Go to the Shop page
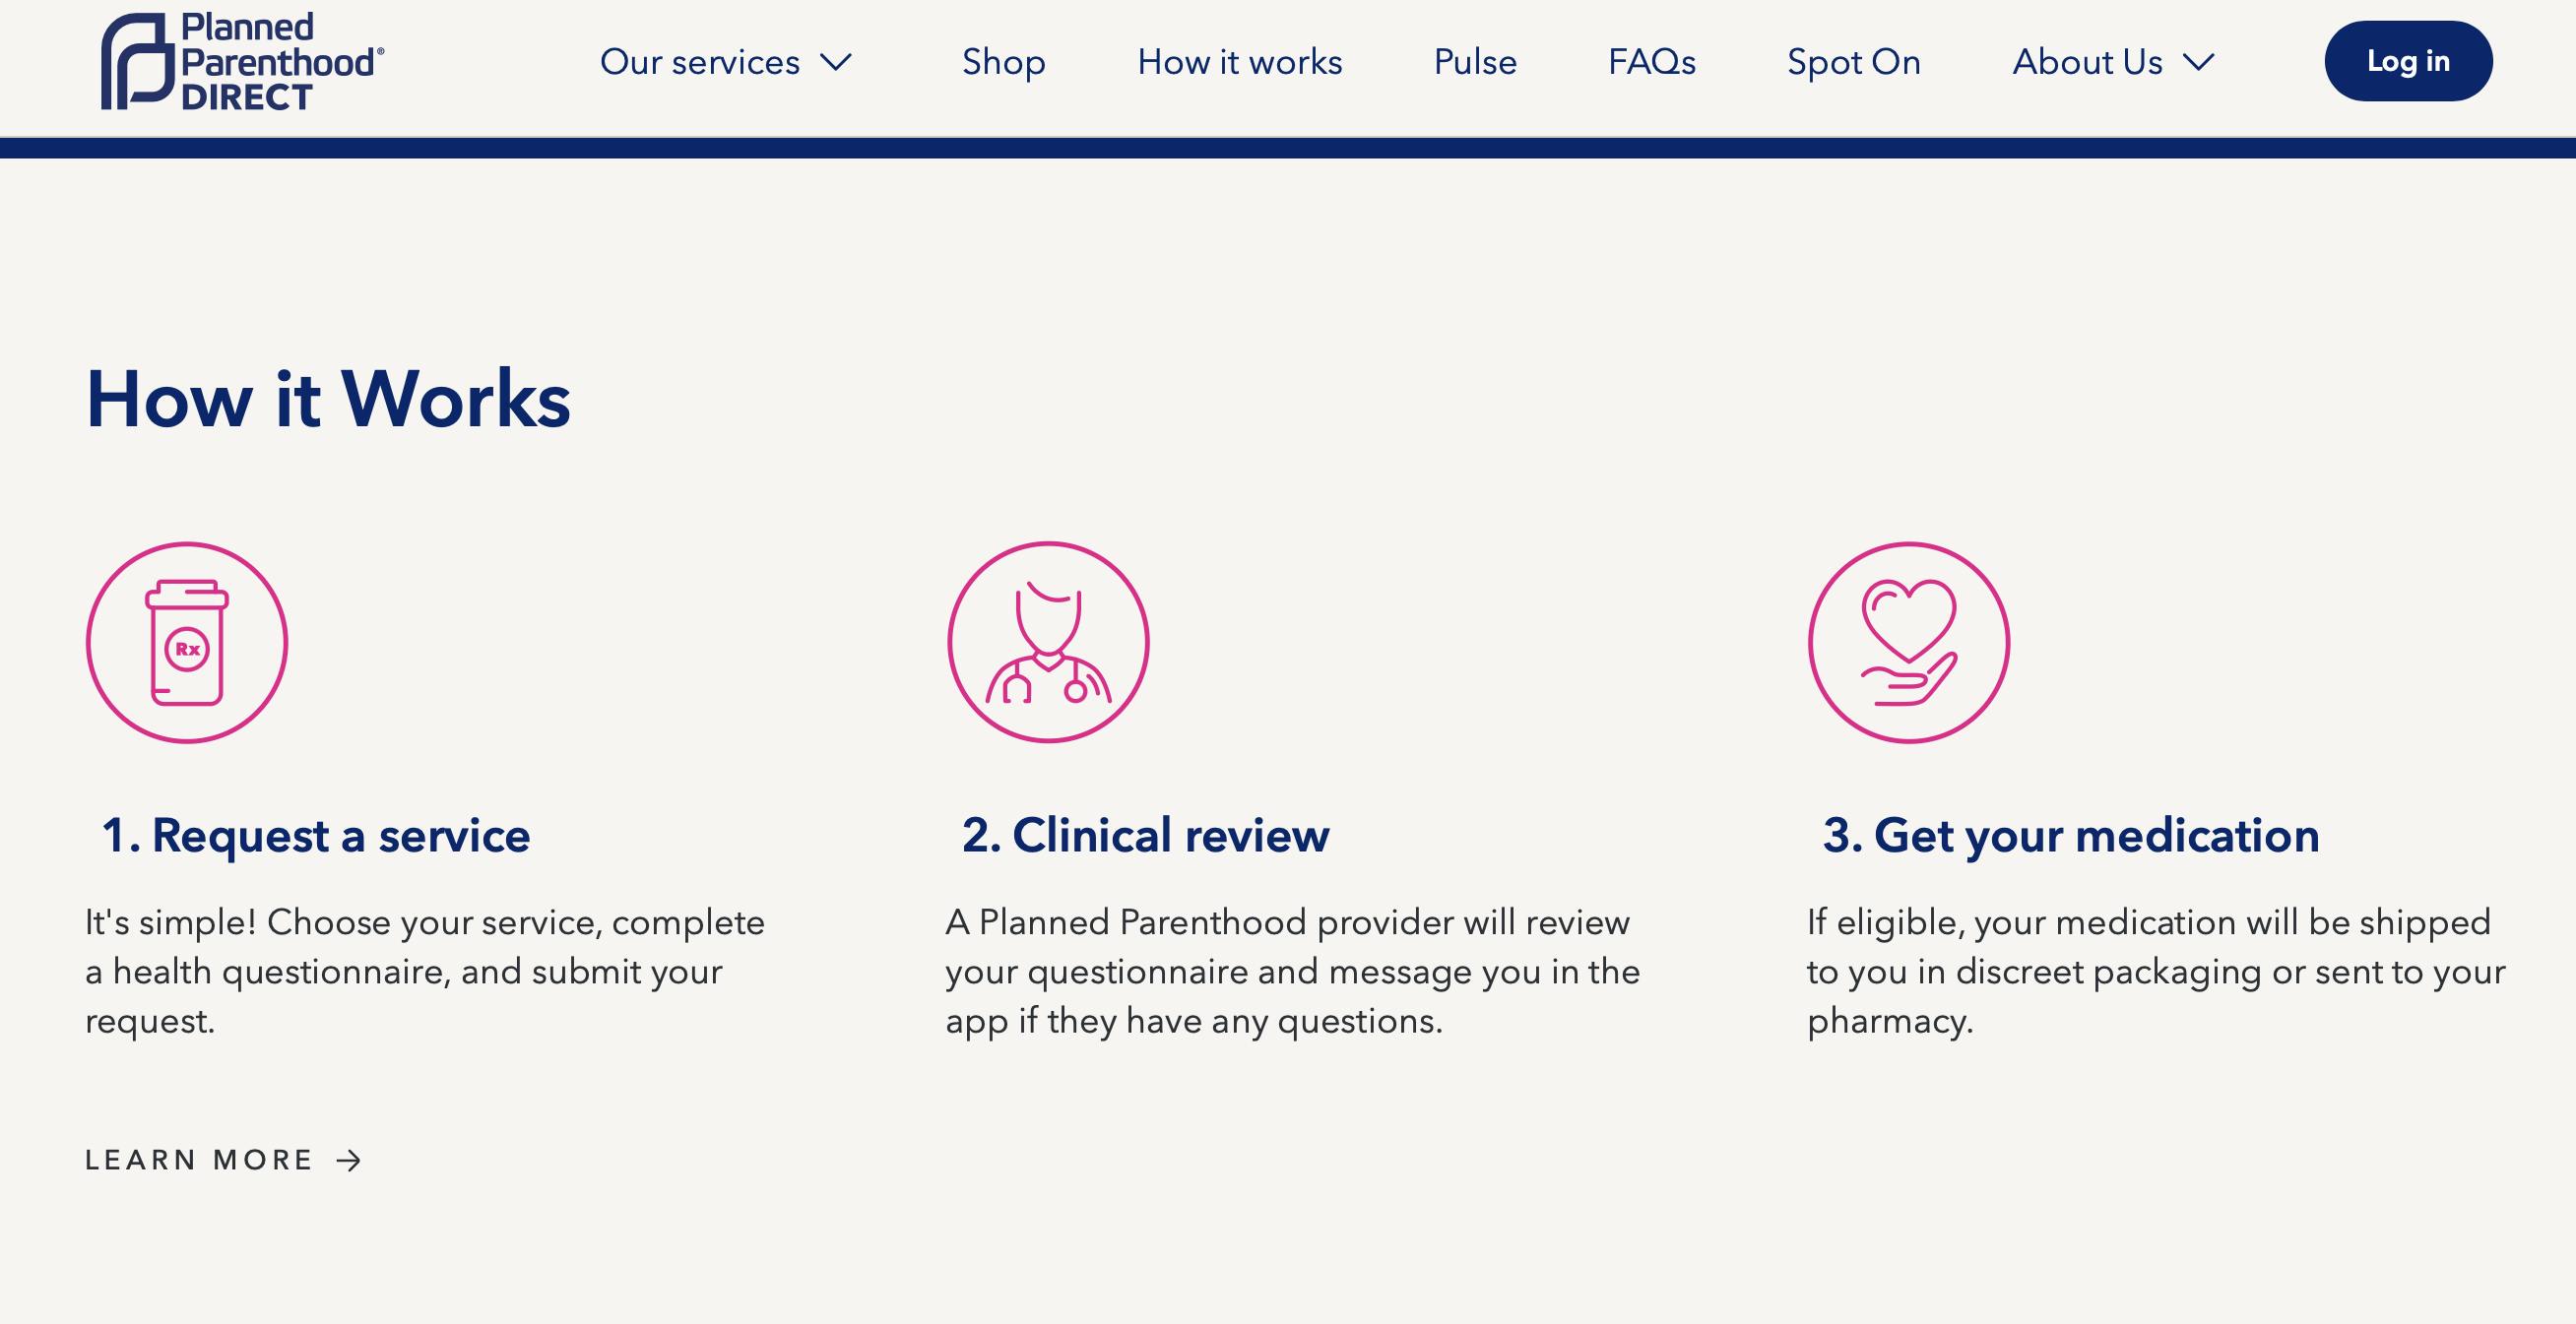Viewport: 2576px width, 1324px height. tap(1004, 62)
